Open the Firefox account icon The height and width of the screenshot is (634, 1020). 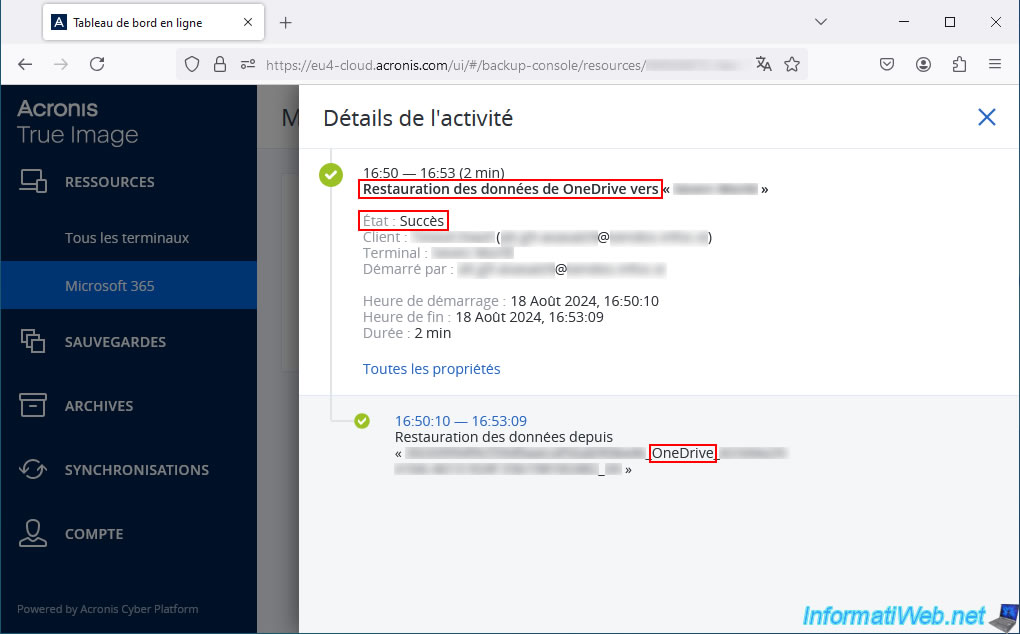(x=923, y=64)
